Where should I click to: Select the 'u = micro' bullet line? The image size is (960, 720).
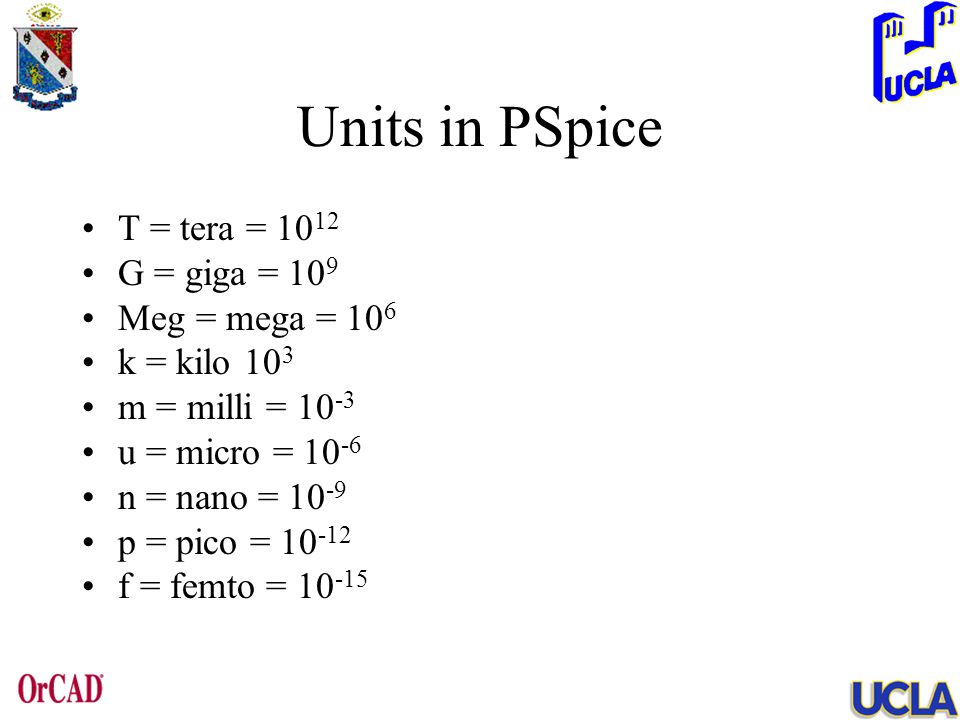[x=239, y=452]
